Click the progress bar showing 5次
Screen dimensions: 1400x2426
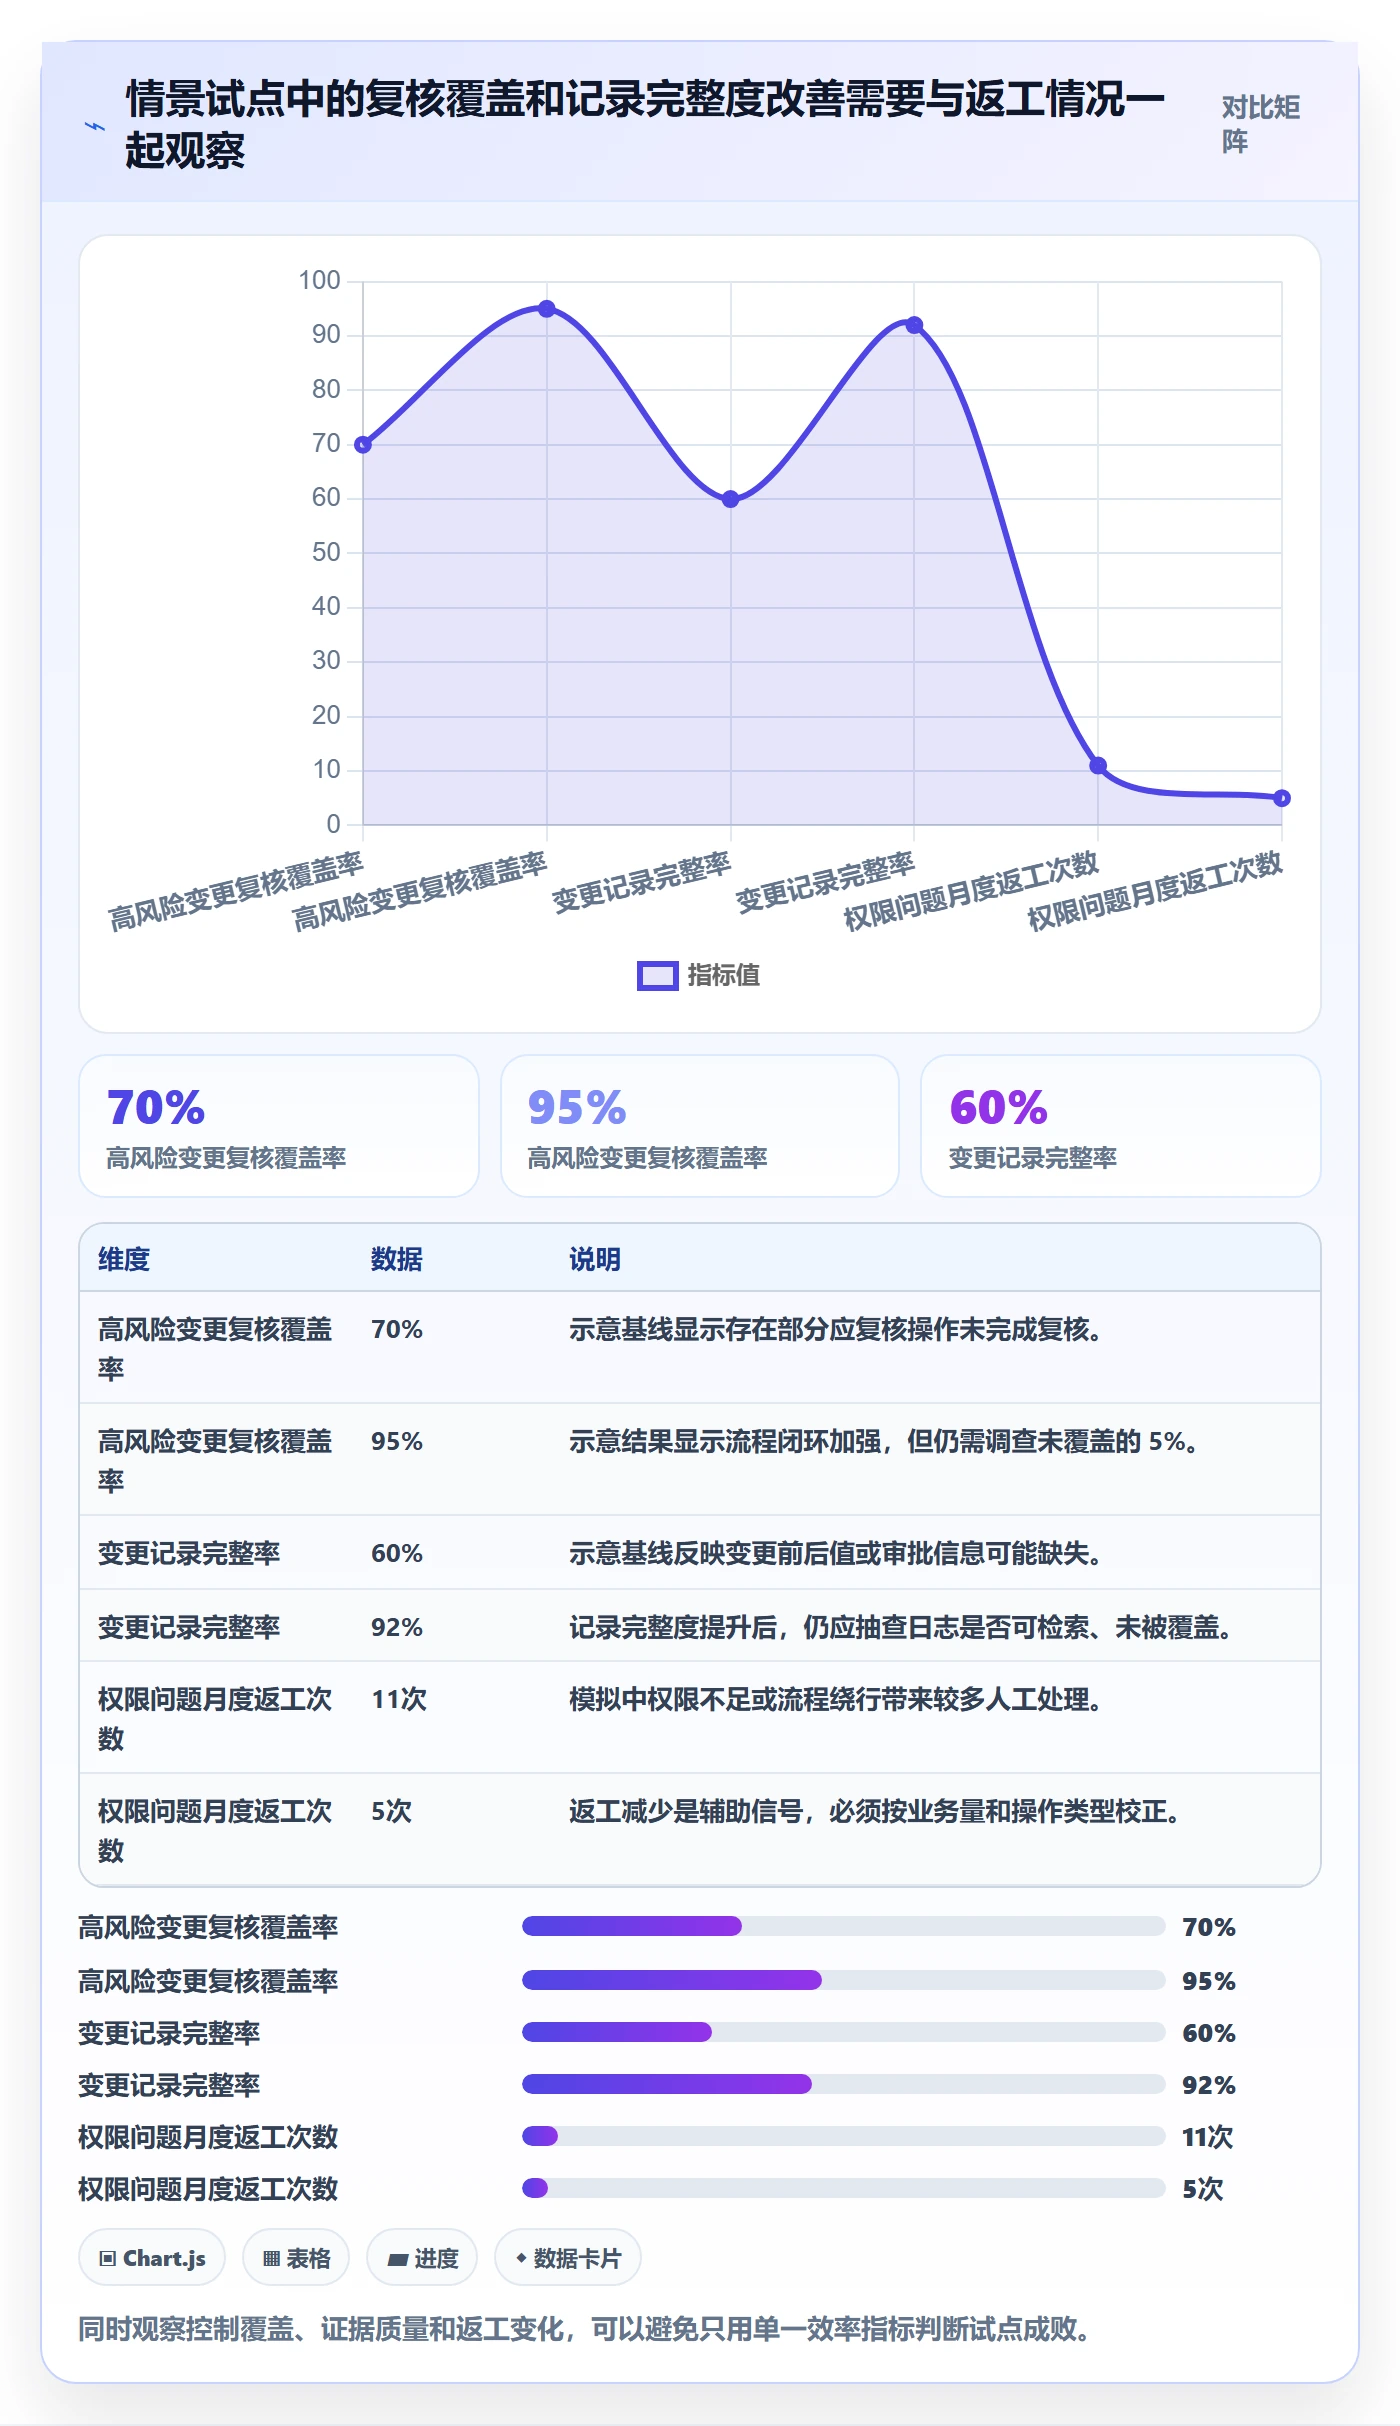(843, 2188)
